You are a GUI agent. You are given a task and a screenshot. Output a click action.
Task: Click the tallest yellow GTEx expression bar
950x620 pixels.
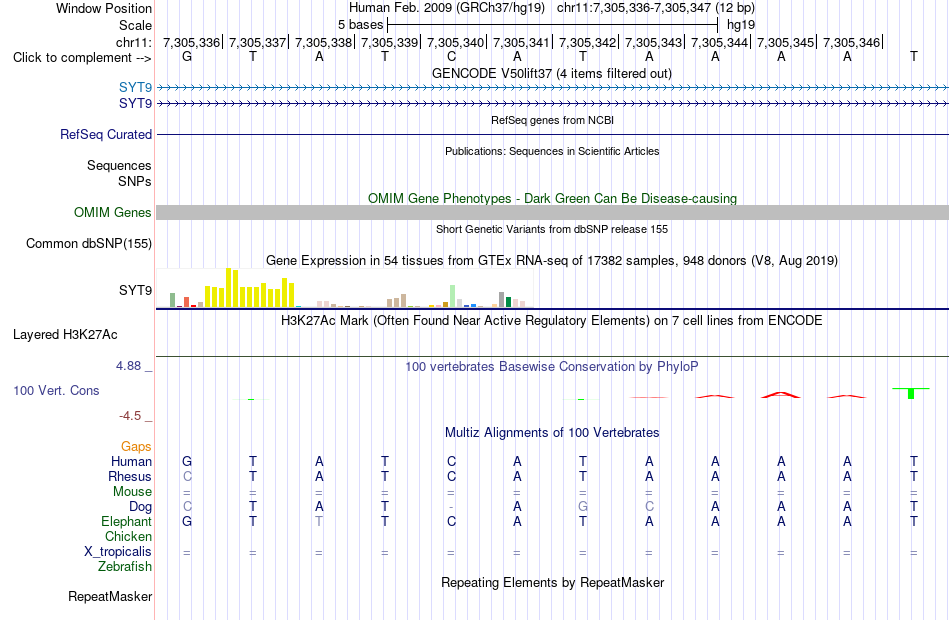tap(229, 287)
